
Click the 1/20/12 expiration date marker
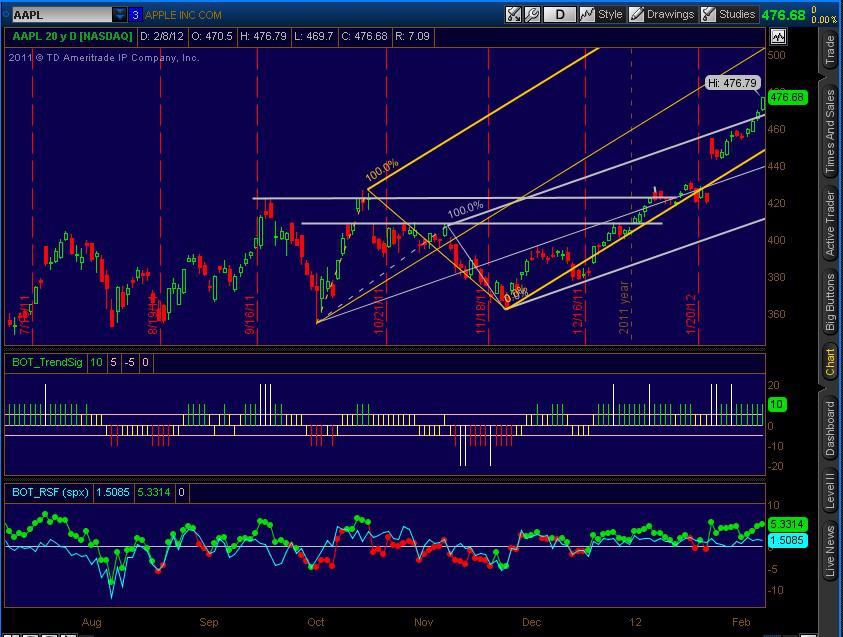pos(691,314)
